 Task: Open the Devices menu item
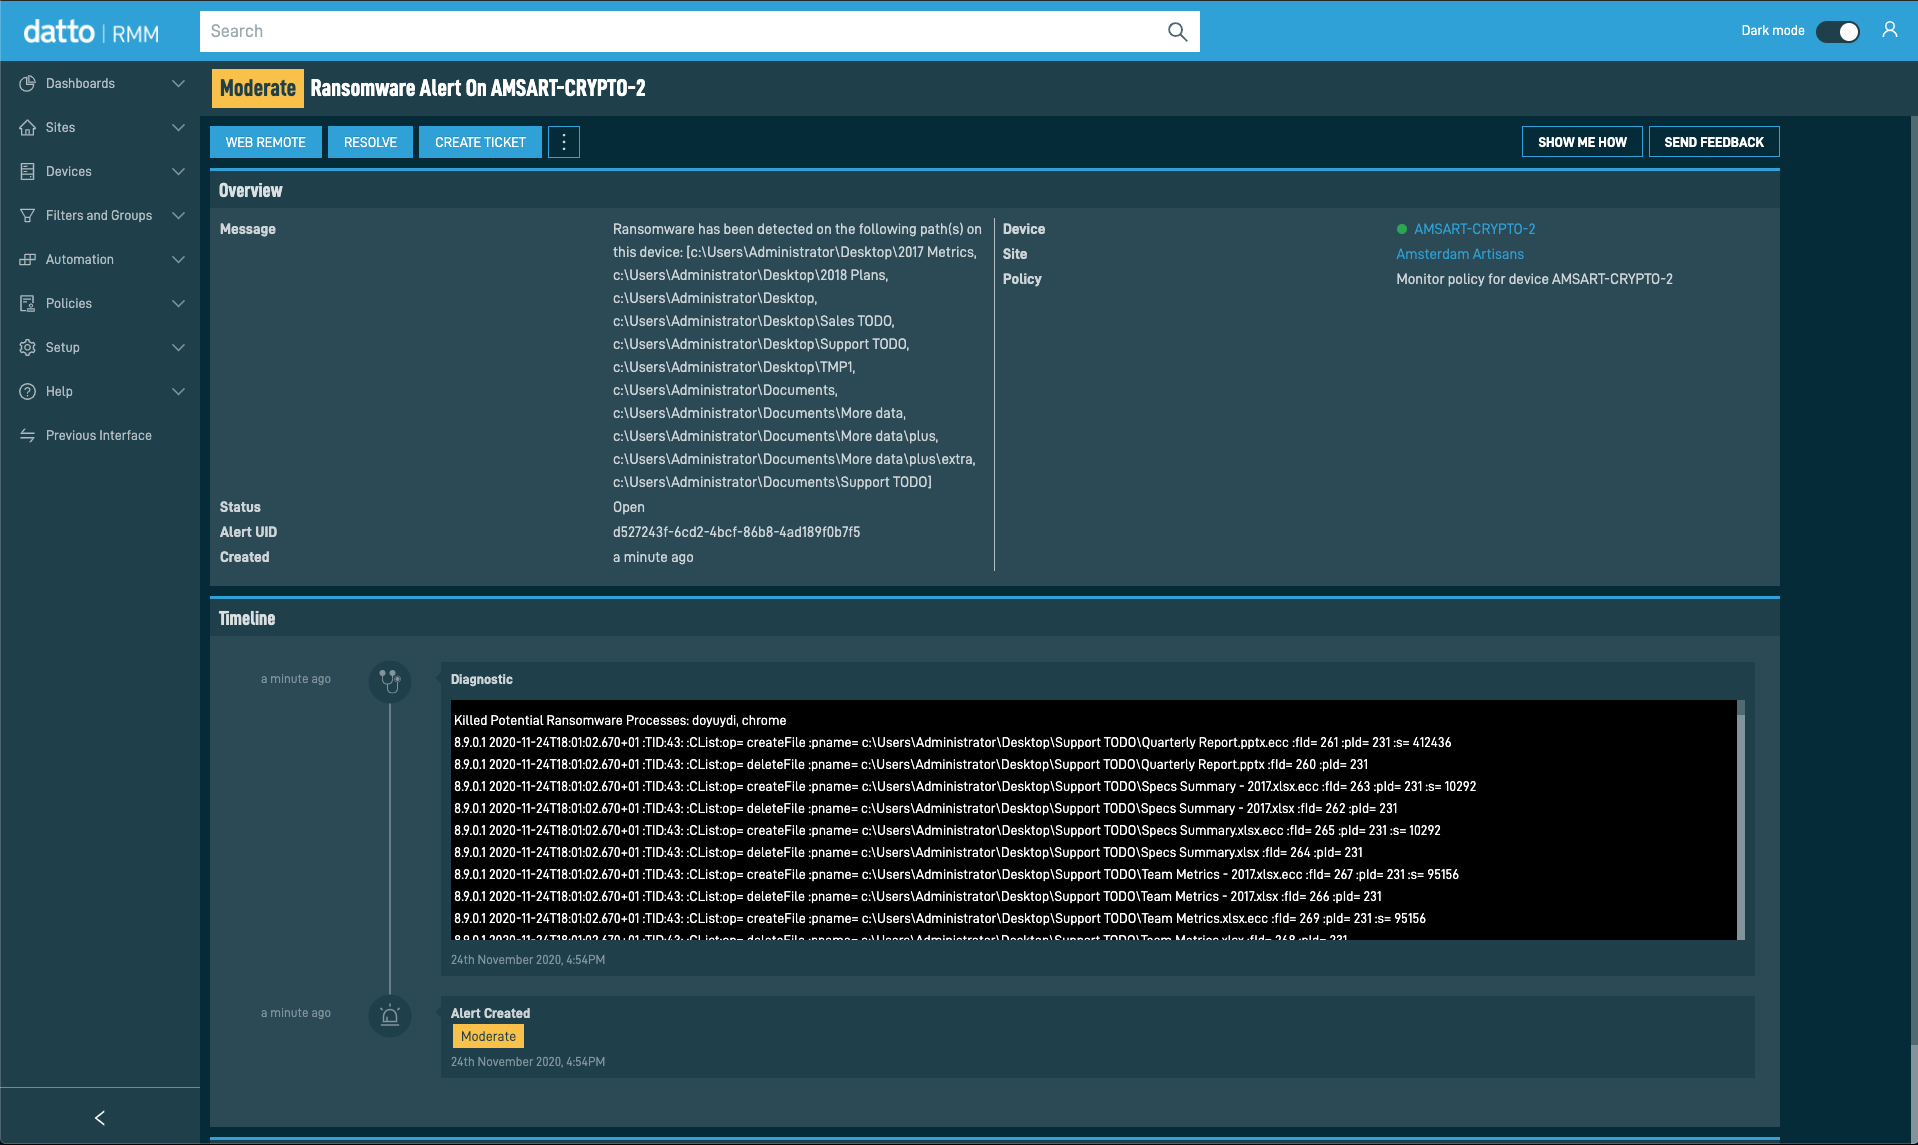click(100, 171)
